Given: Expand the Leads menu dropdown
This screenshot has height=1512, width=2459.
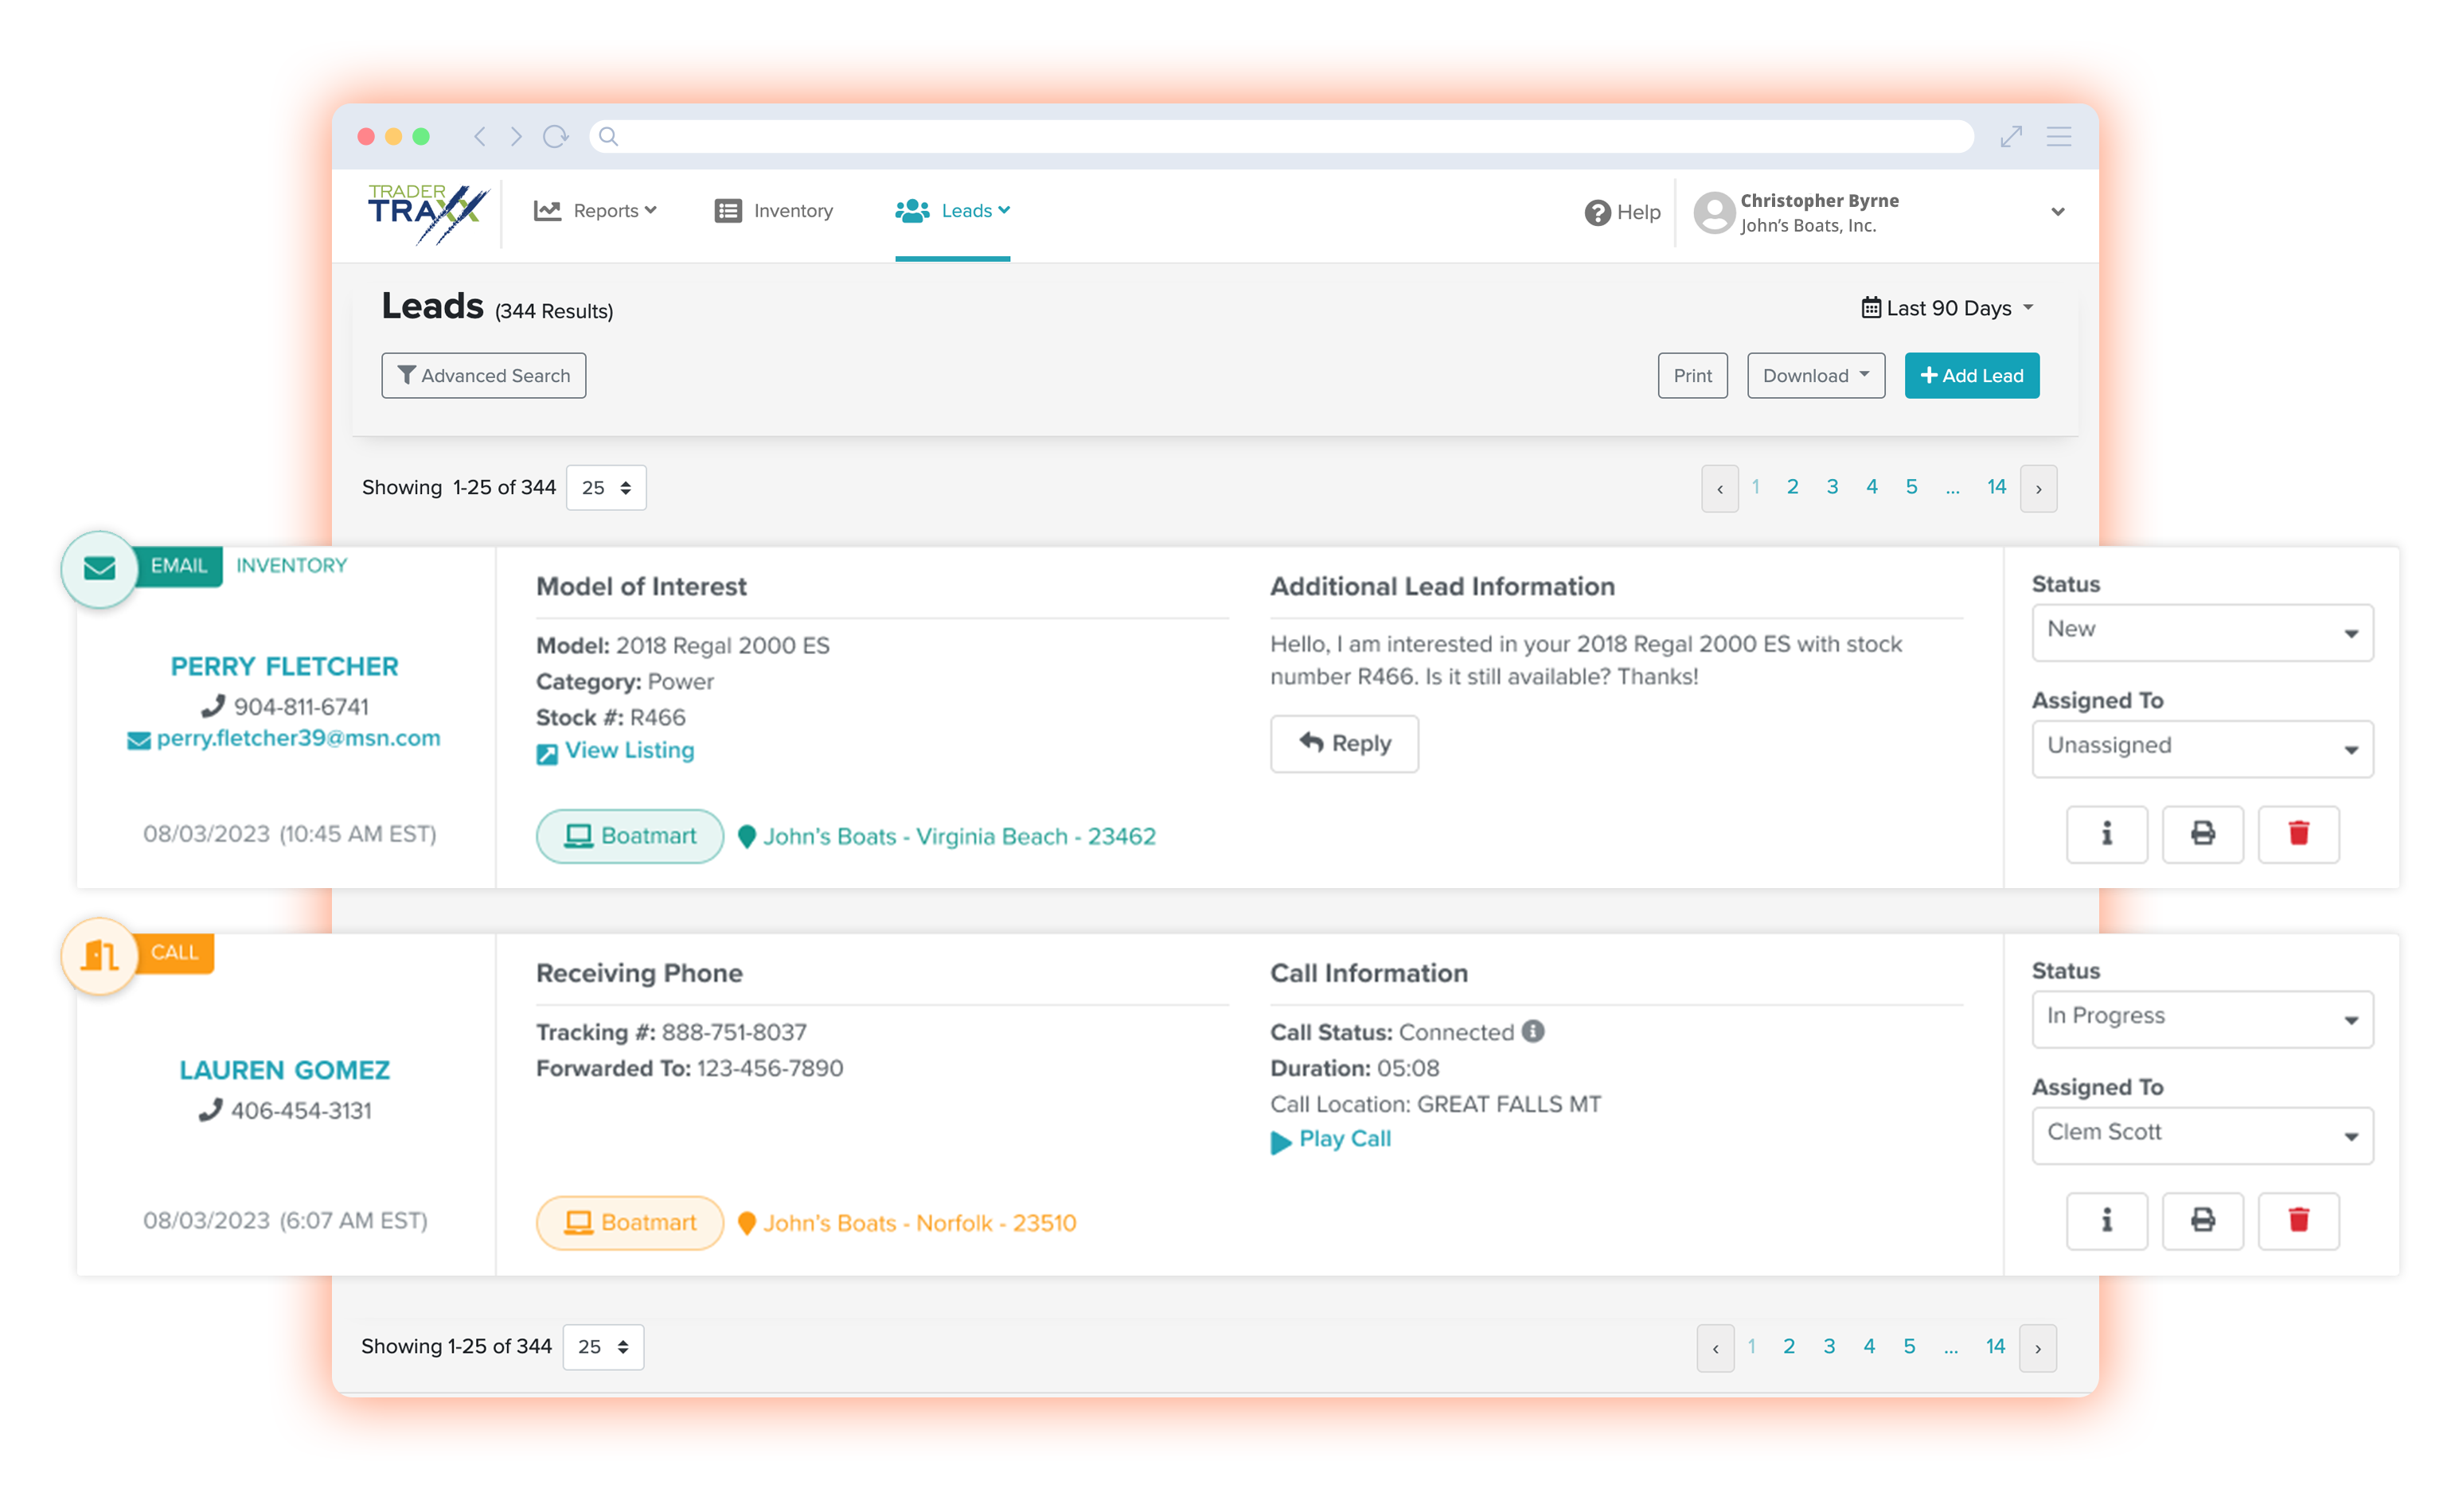Looking at the screenshot, I should 952,211.
